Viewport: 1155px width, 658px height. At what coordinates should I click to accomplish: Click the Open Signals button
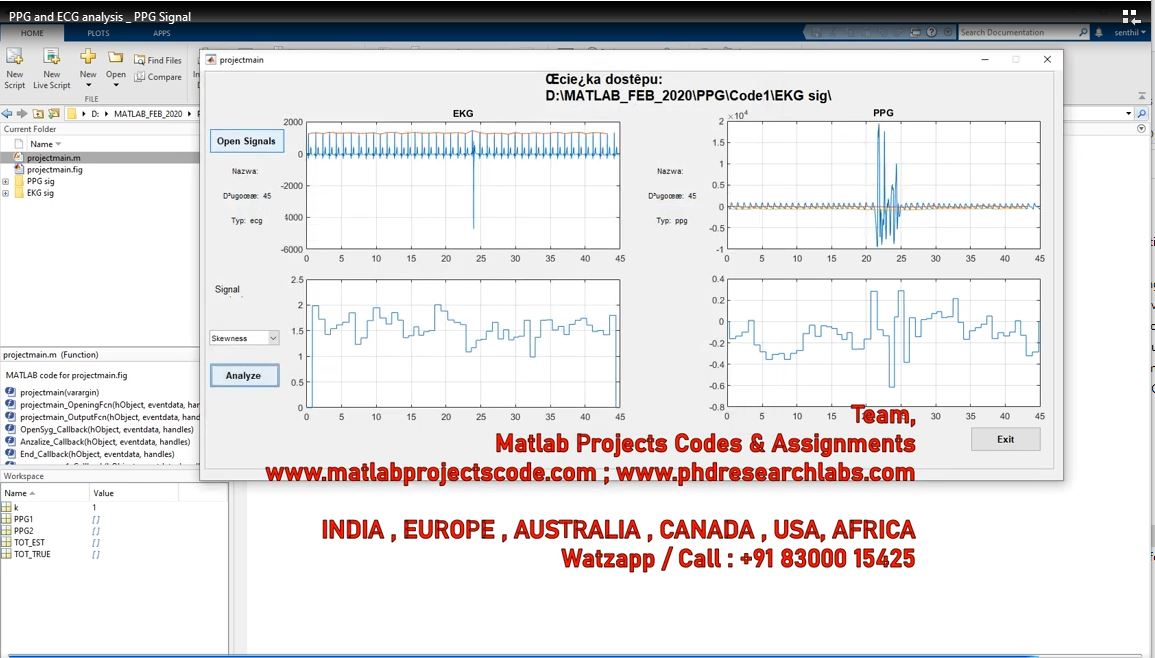coord(246,141)
